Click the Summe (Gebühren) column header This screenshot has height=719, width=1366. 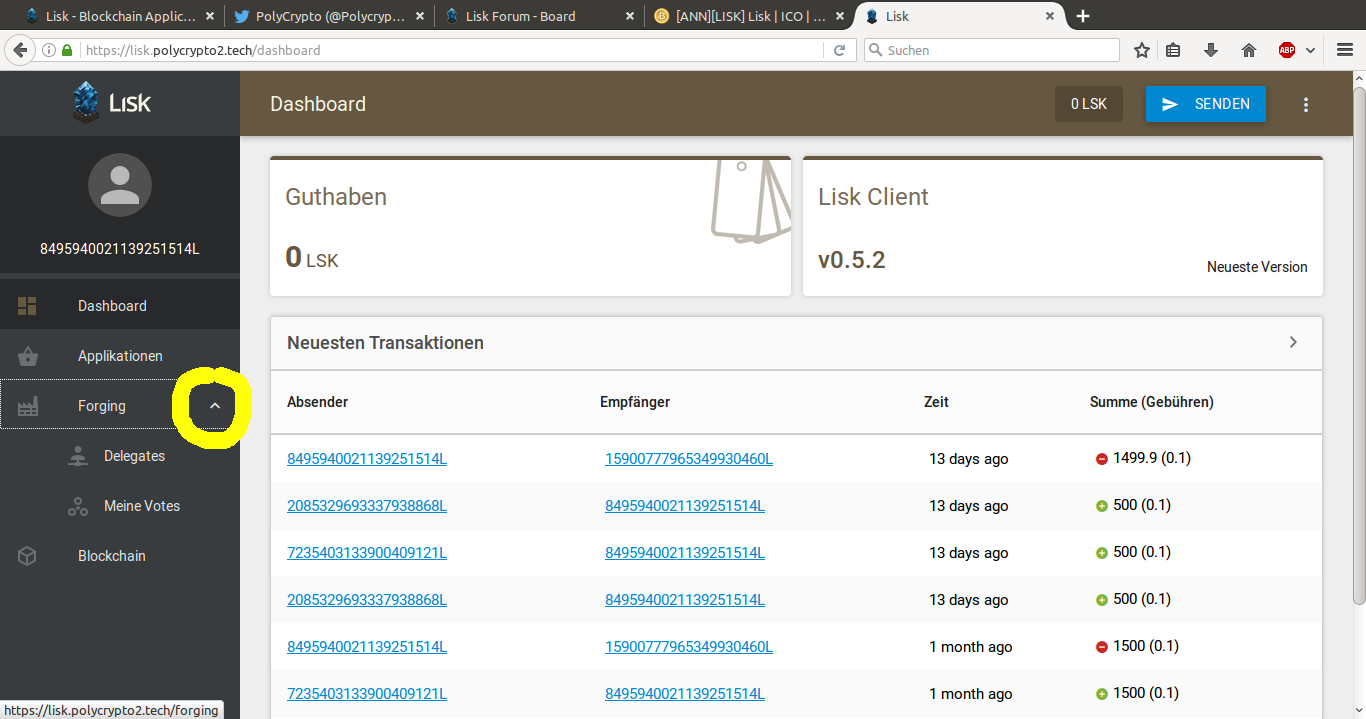[1152, 402]
